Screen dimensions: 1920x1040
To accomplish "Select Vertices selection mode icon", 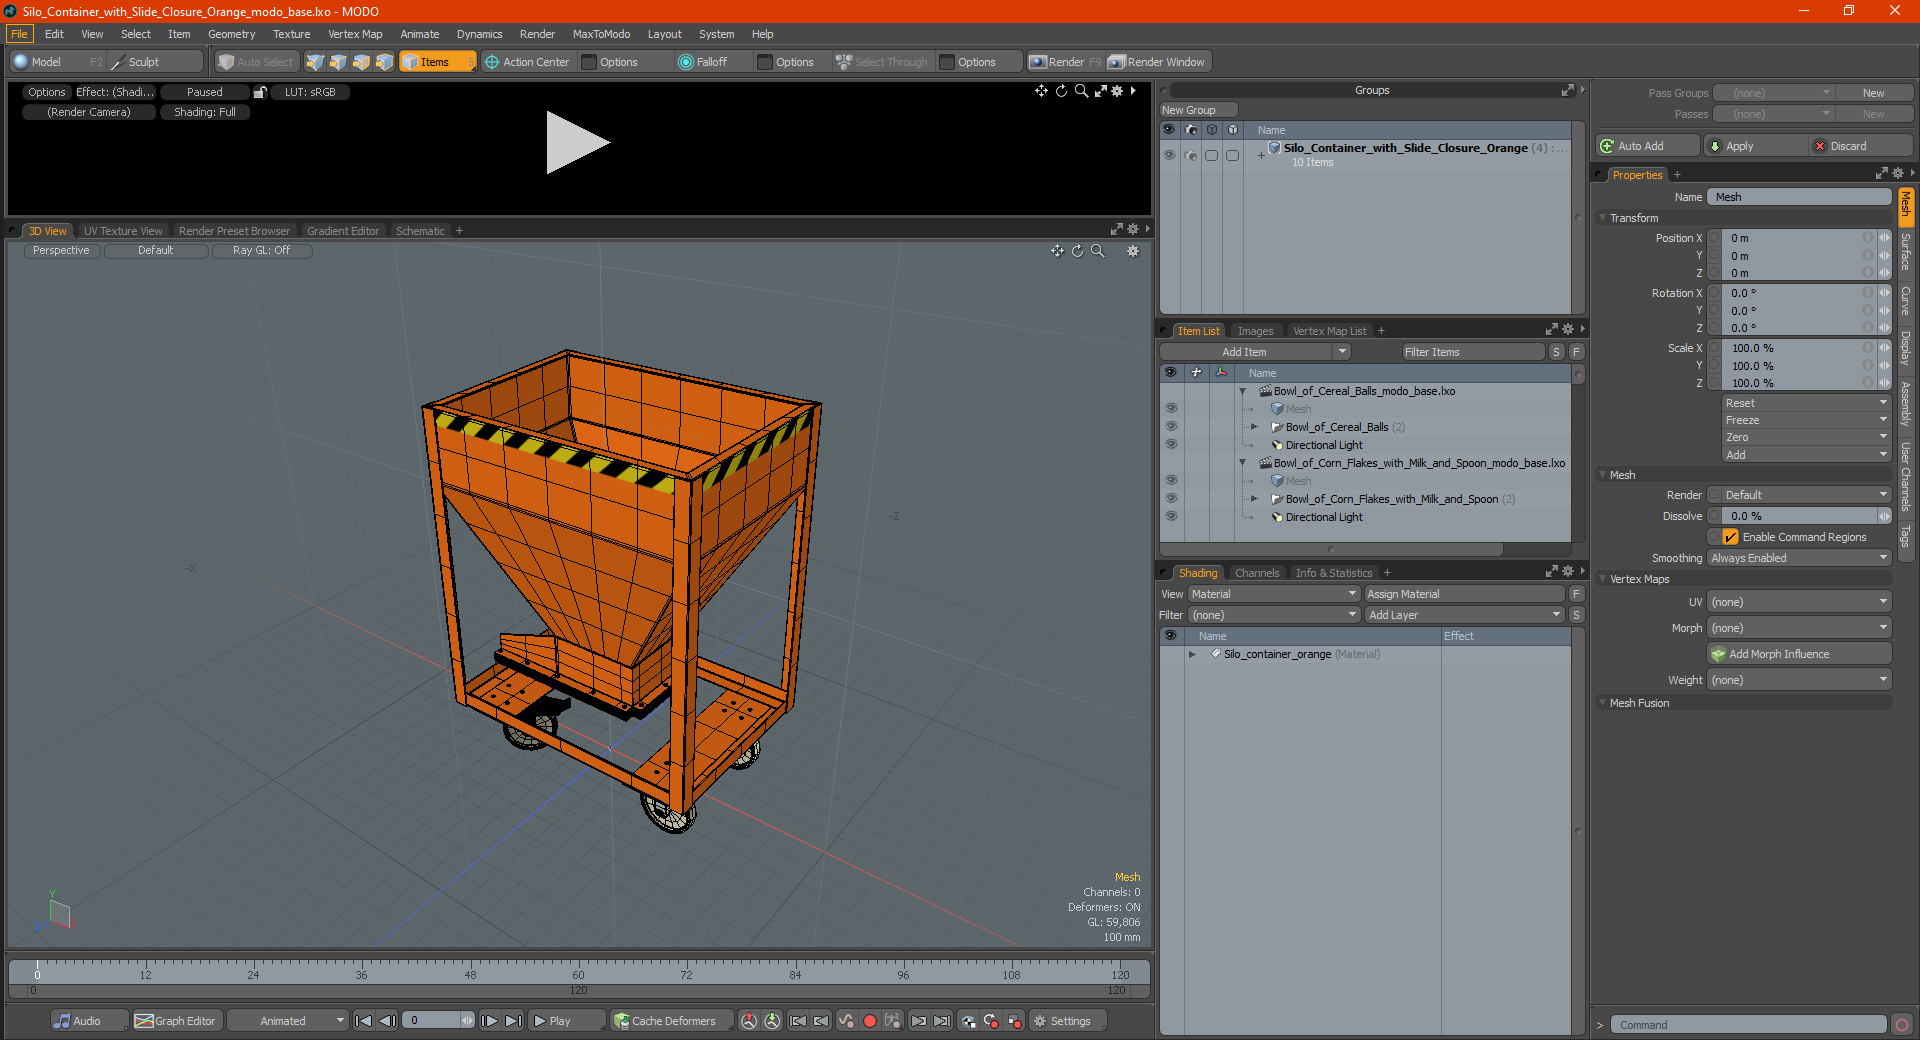I will click(x=315, y=62).
